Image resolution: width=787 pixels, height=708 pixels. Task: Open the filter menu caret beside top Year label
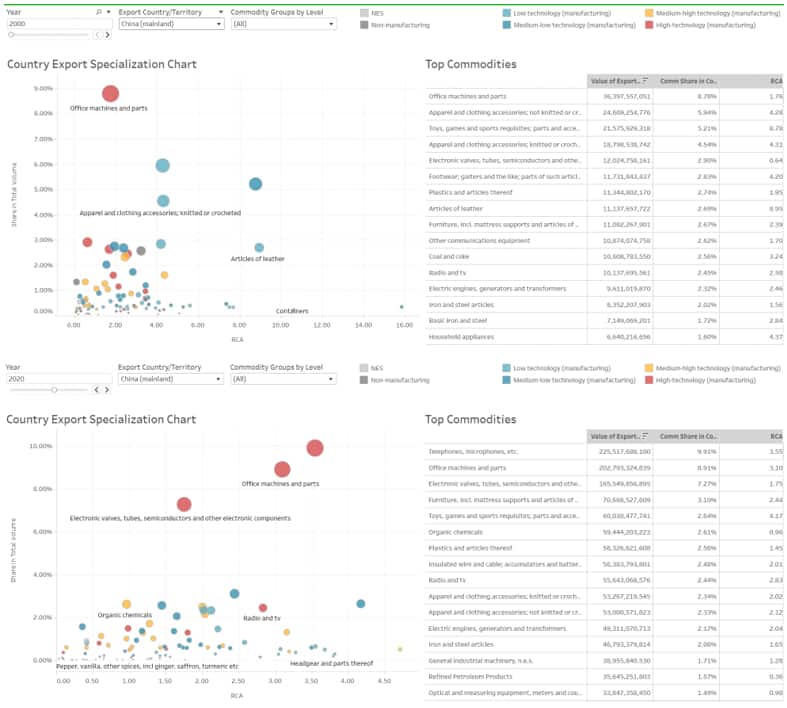tap(108, 11)
